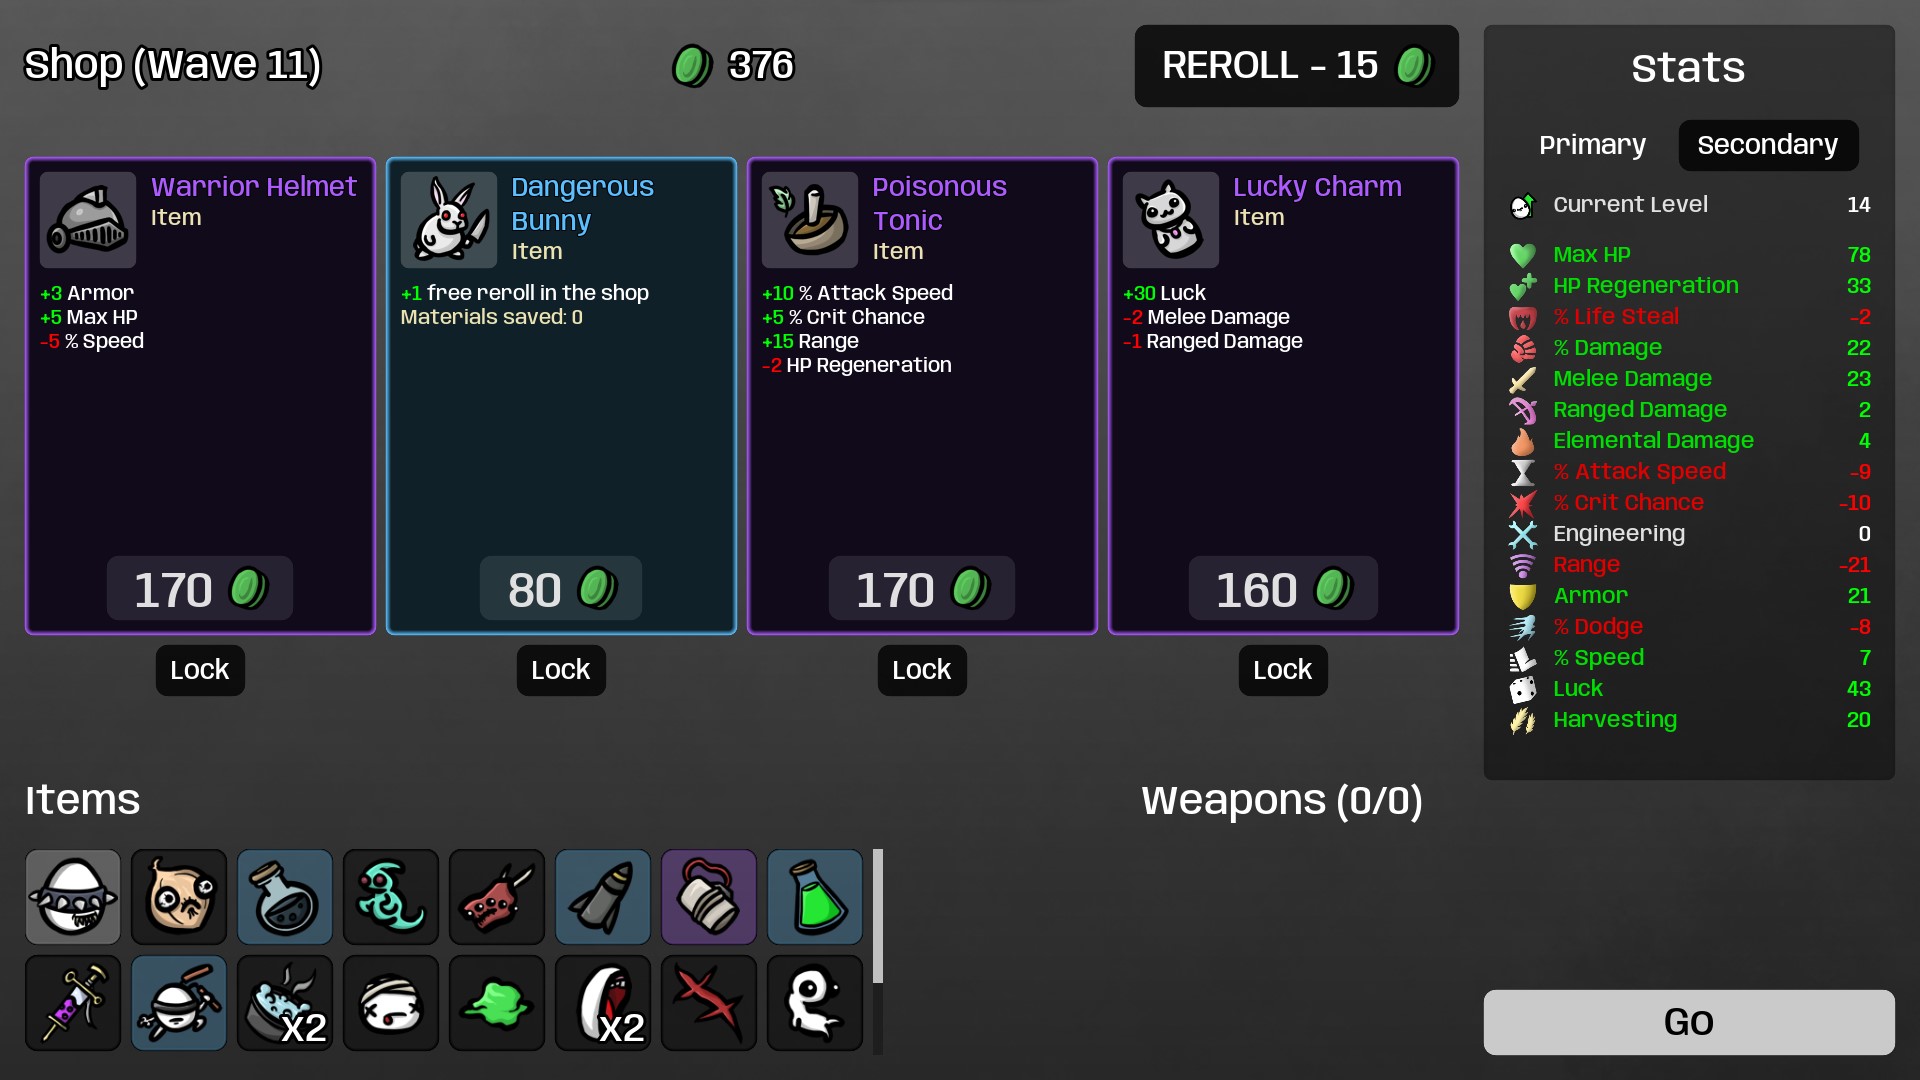Select the spiked egg helmet inventory item
The height and width of the screenshot is (1080, 1920).
(73, 897)
